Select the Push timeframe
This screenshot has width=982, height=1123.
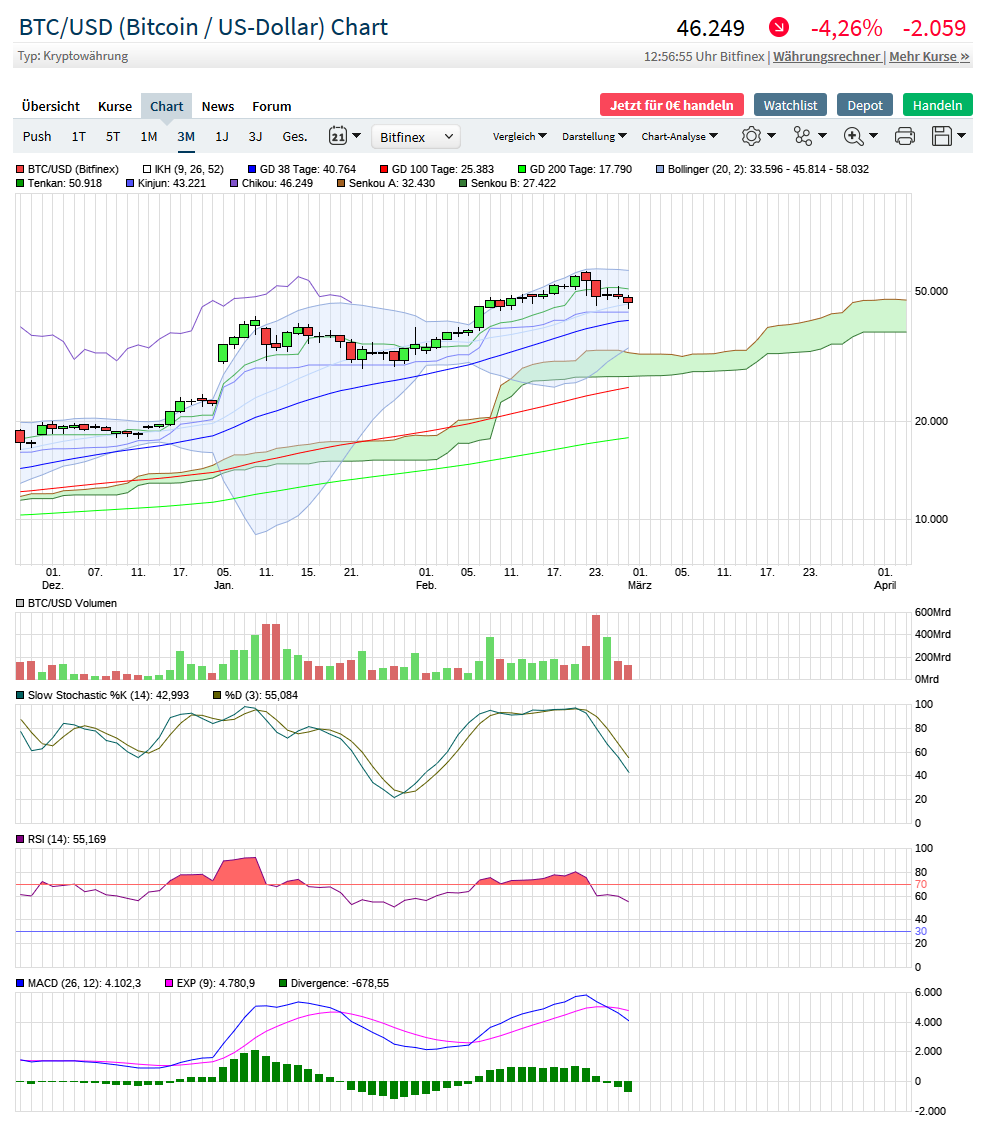coord(37,136)
